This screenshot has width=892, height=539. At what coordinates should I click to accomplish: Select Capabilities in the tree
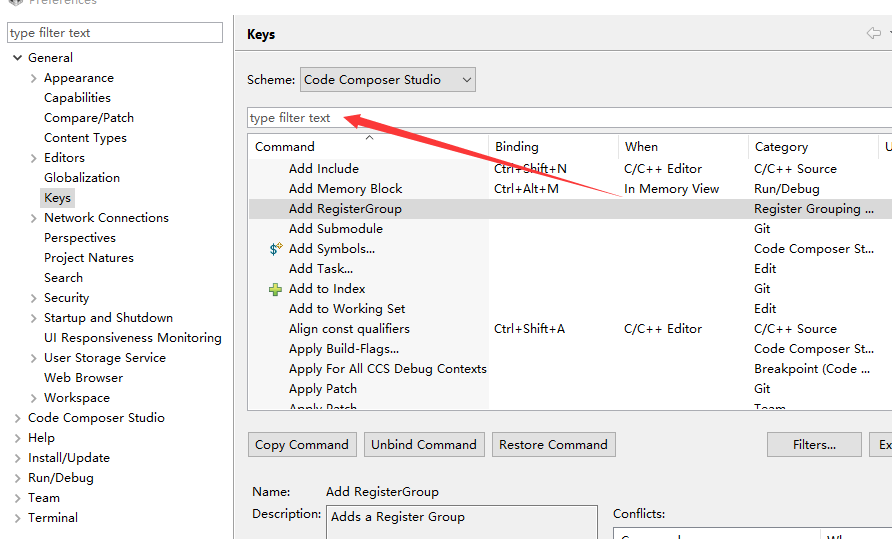pos(77,98)
